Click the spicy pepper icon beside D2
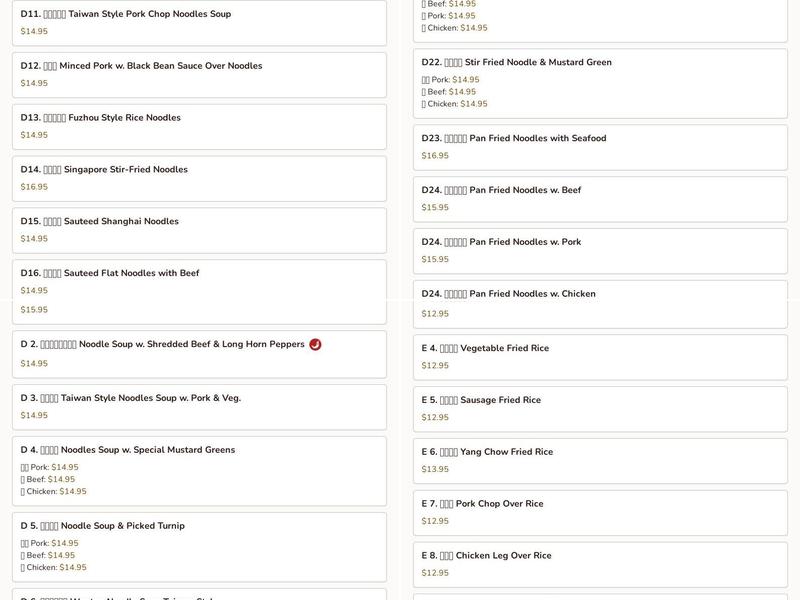The image size is (800, 600). pos(315,344)
